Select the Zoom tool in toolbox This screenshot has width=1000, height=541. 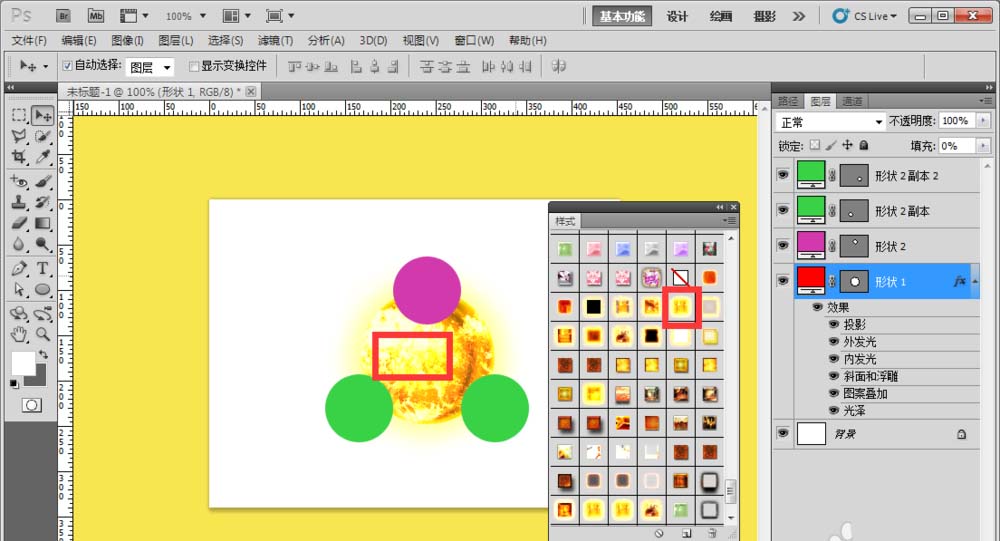43,334
